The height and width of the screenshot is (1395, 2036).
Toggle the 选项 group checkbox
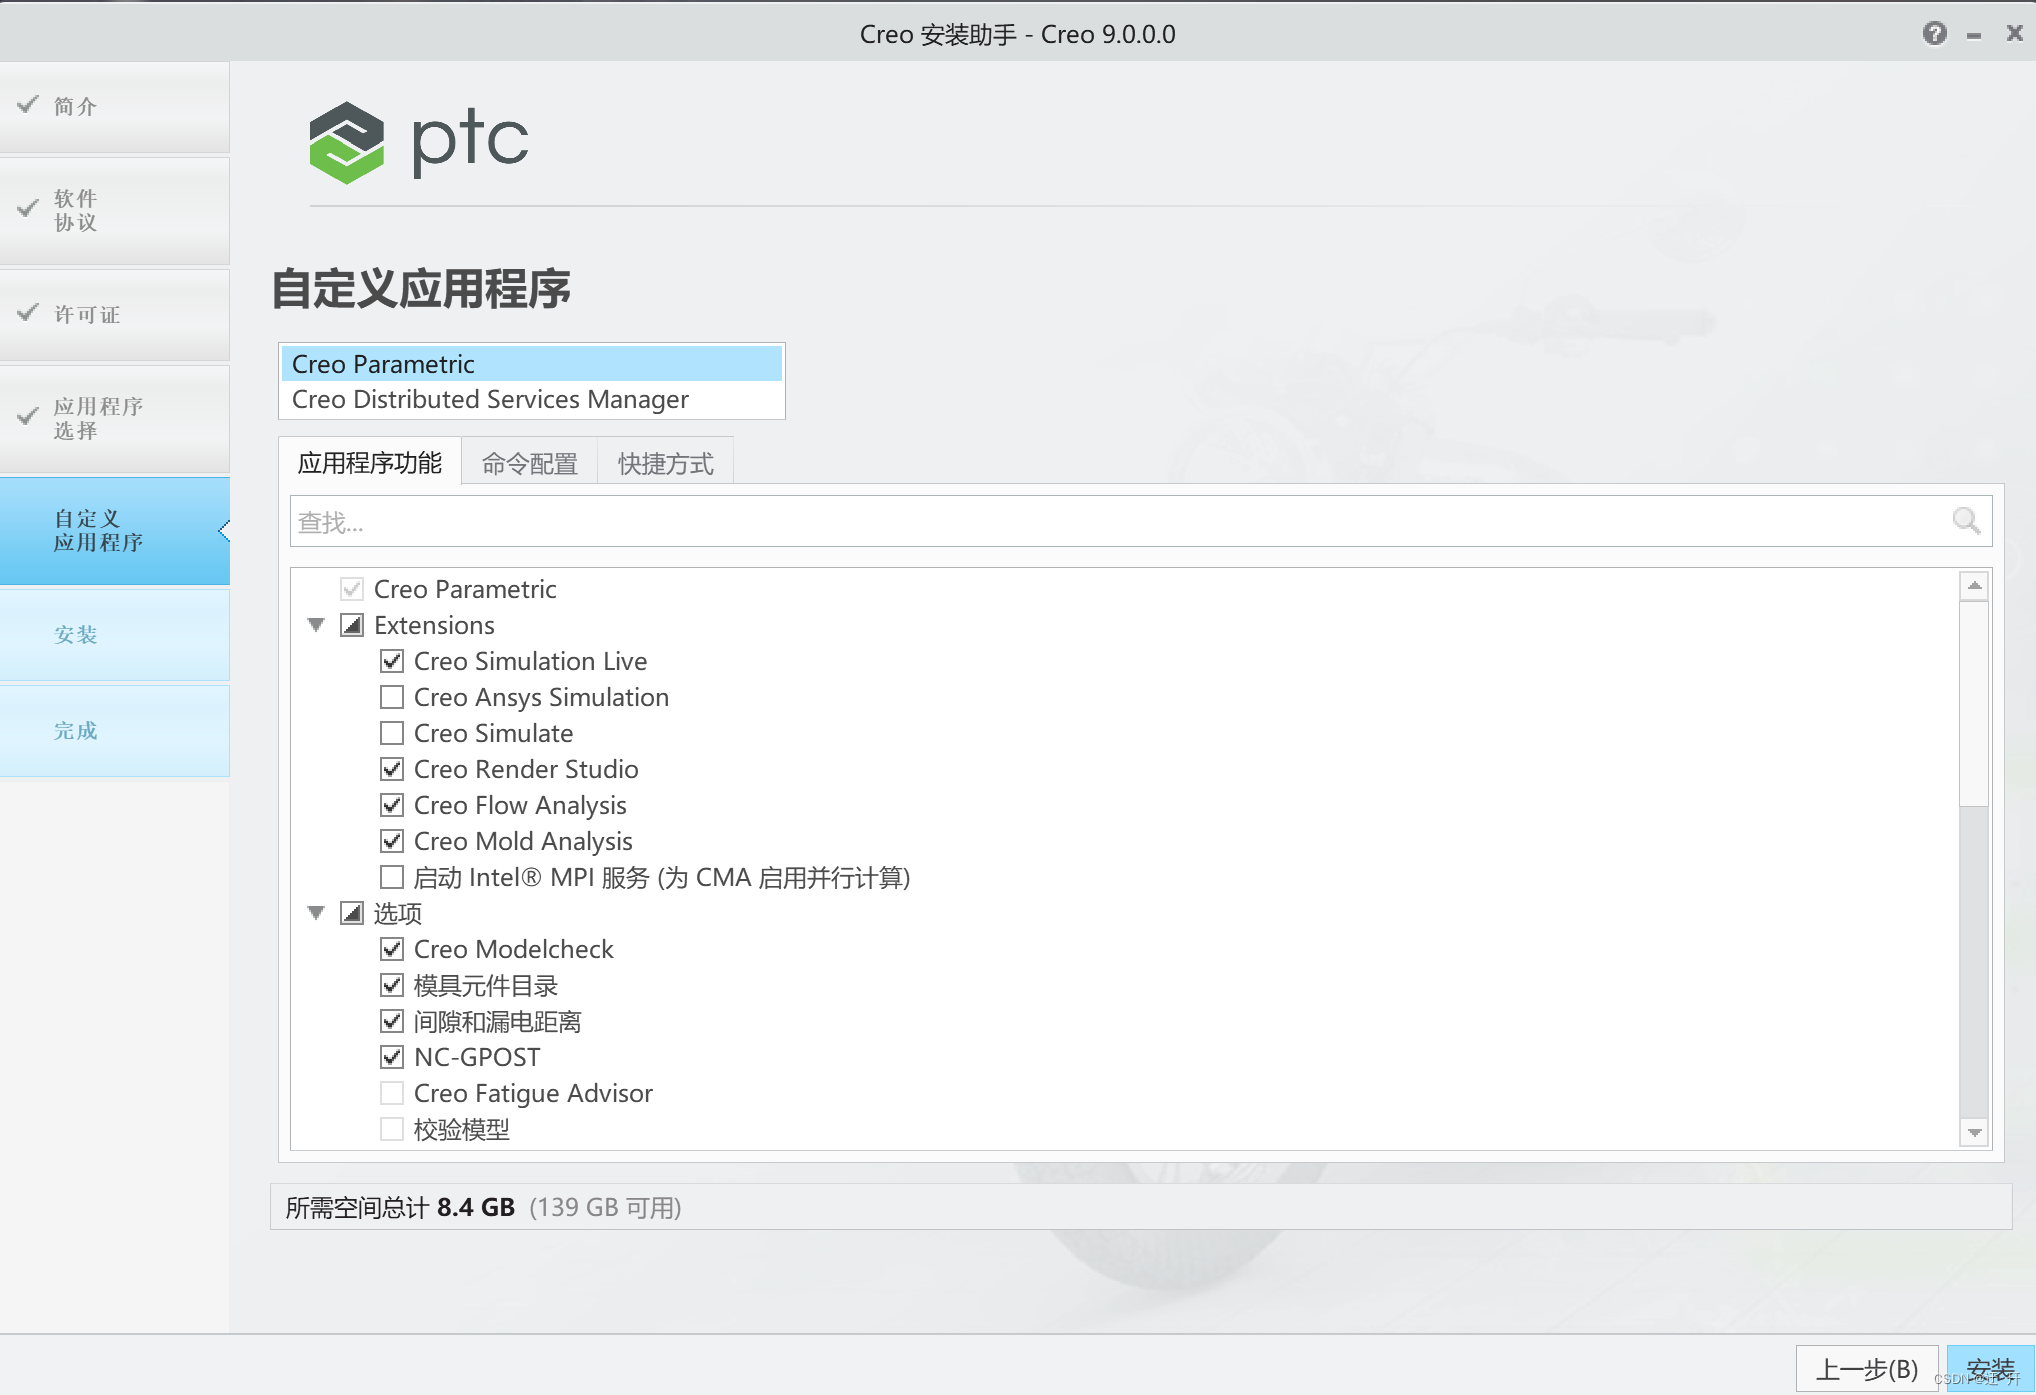[x=352, y=913]
